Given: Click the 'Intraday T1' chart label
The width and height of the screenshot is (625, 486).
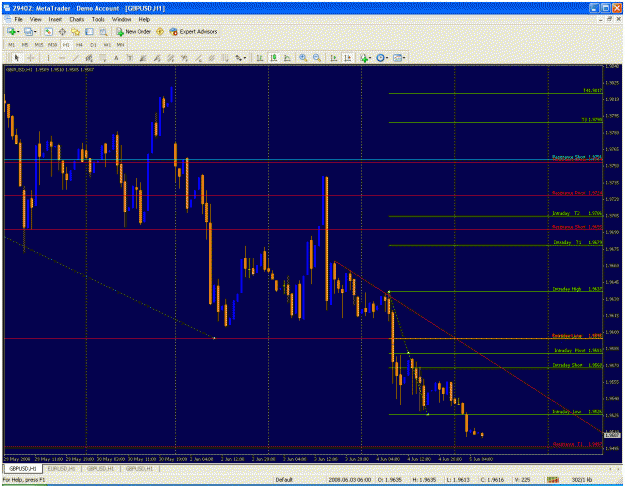Looking at the screenshot, I should 568,242.
